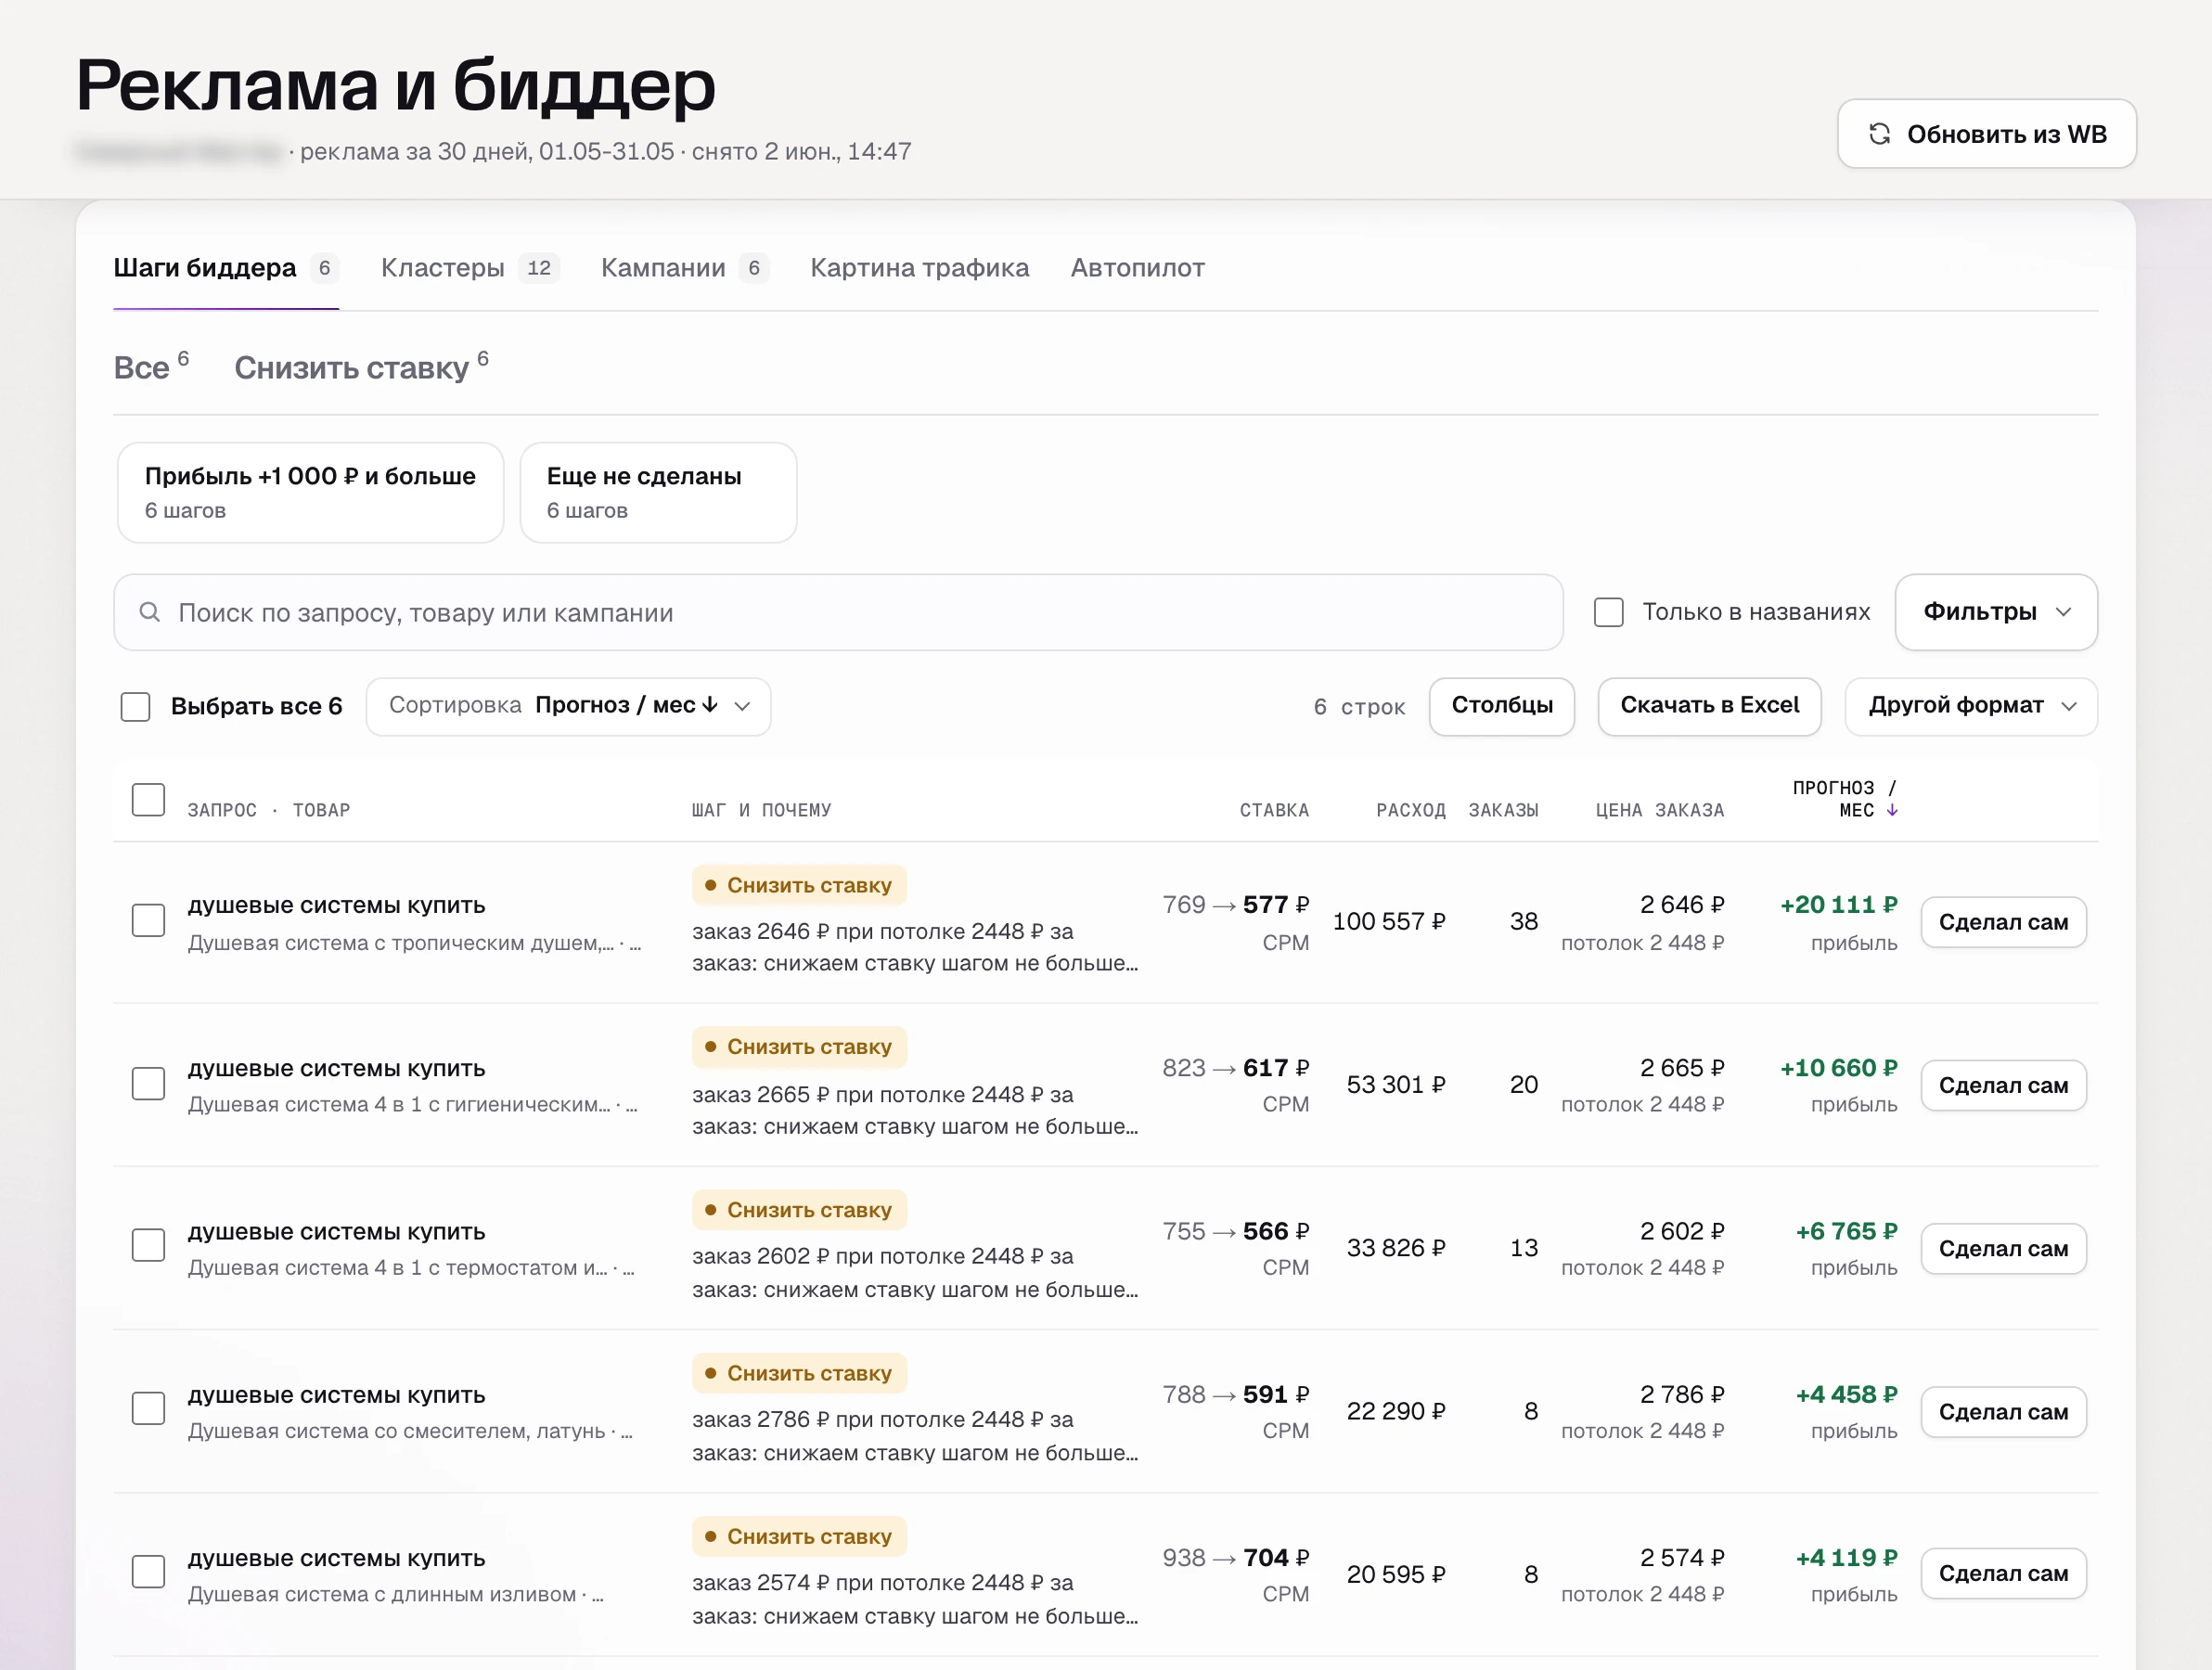Click Сделал сам for +10 660 ₽ row
The width and height of the screenshot is (2212, 1670).
[x=2003, y=1085]
